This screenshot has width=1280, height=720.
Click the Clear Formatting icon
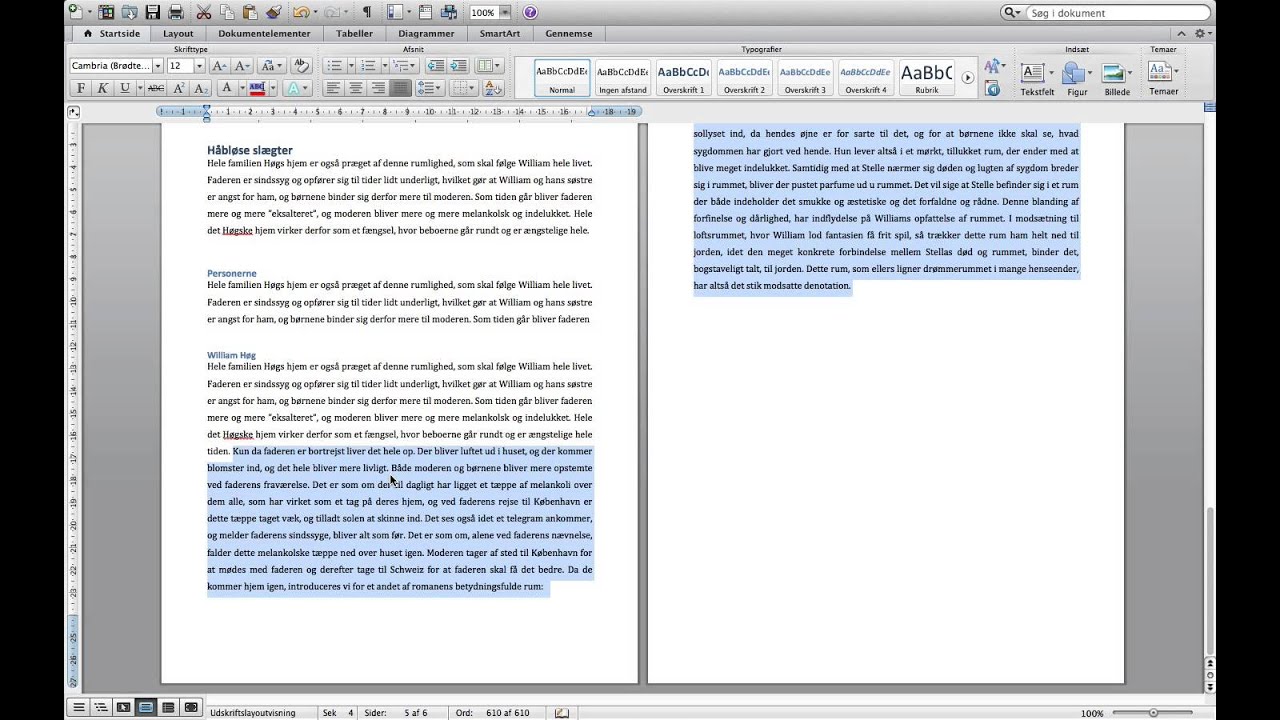[302, 65]
